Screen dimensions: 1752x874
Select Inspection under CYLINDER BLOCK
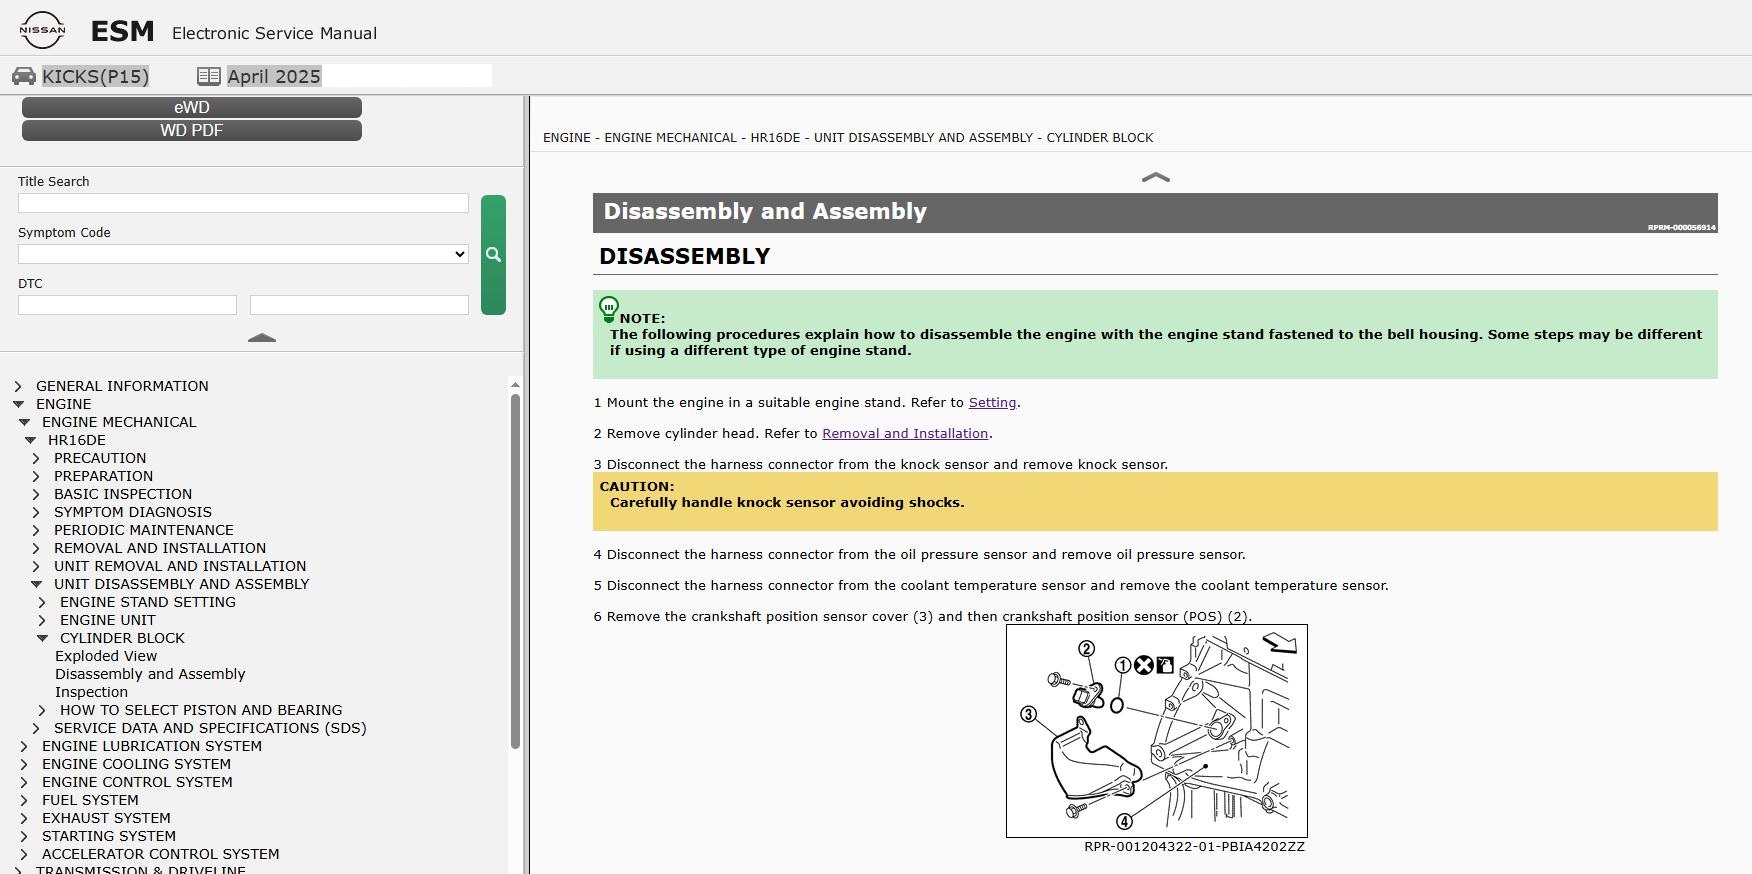coord(91,692)
